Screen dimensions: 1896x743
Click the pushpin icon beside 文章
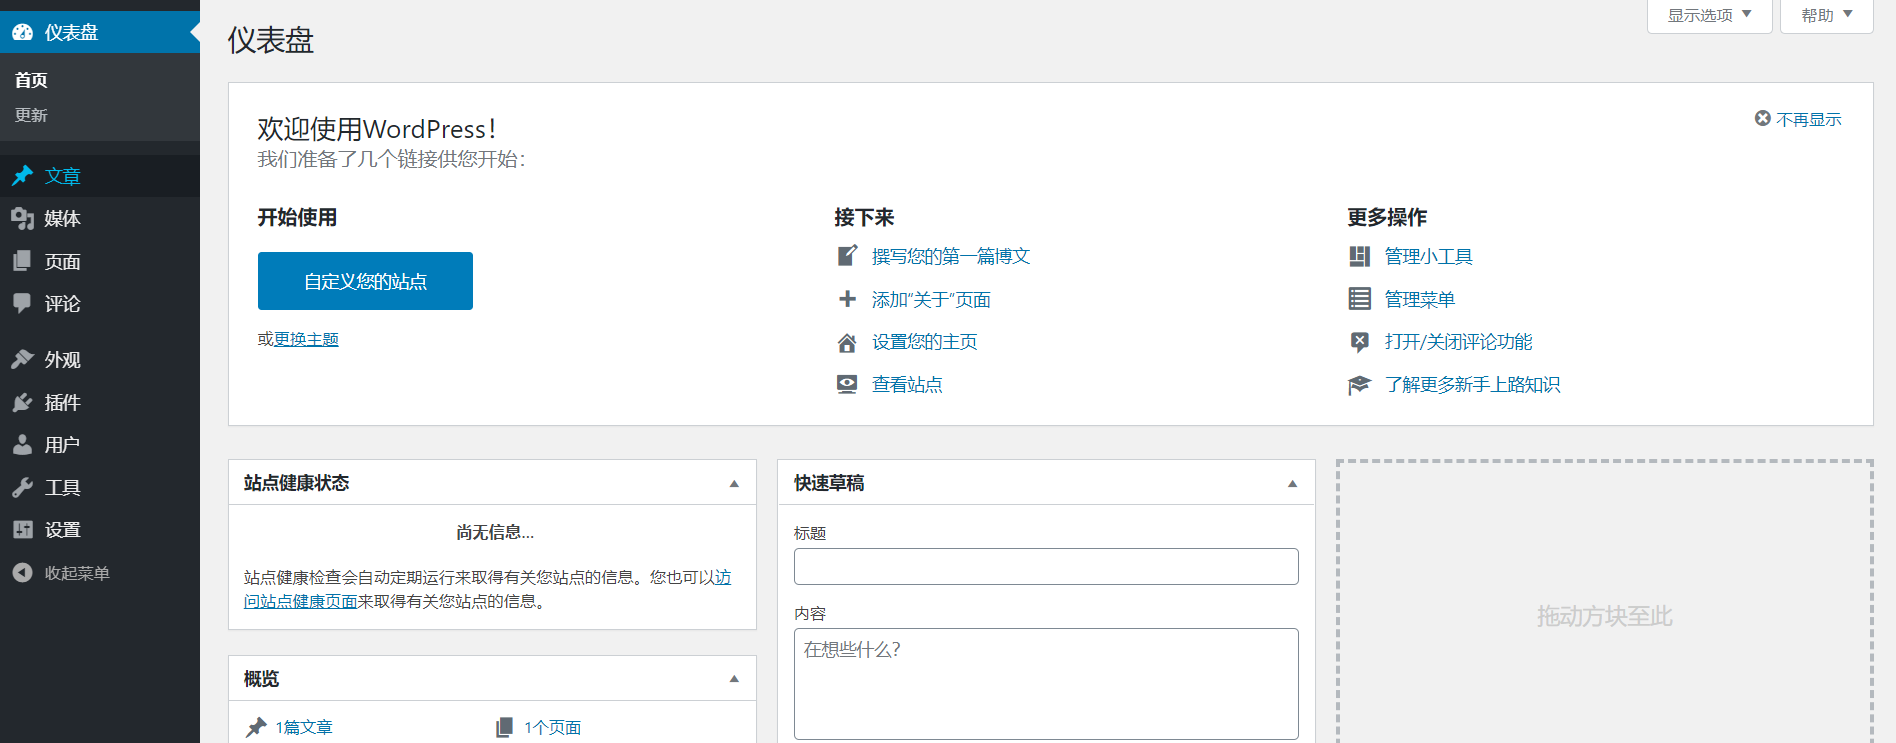point(22,176)
